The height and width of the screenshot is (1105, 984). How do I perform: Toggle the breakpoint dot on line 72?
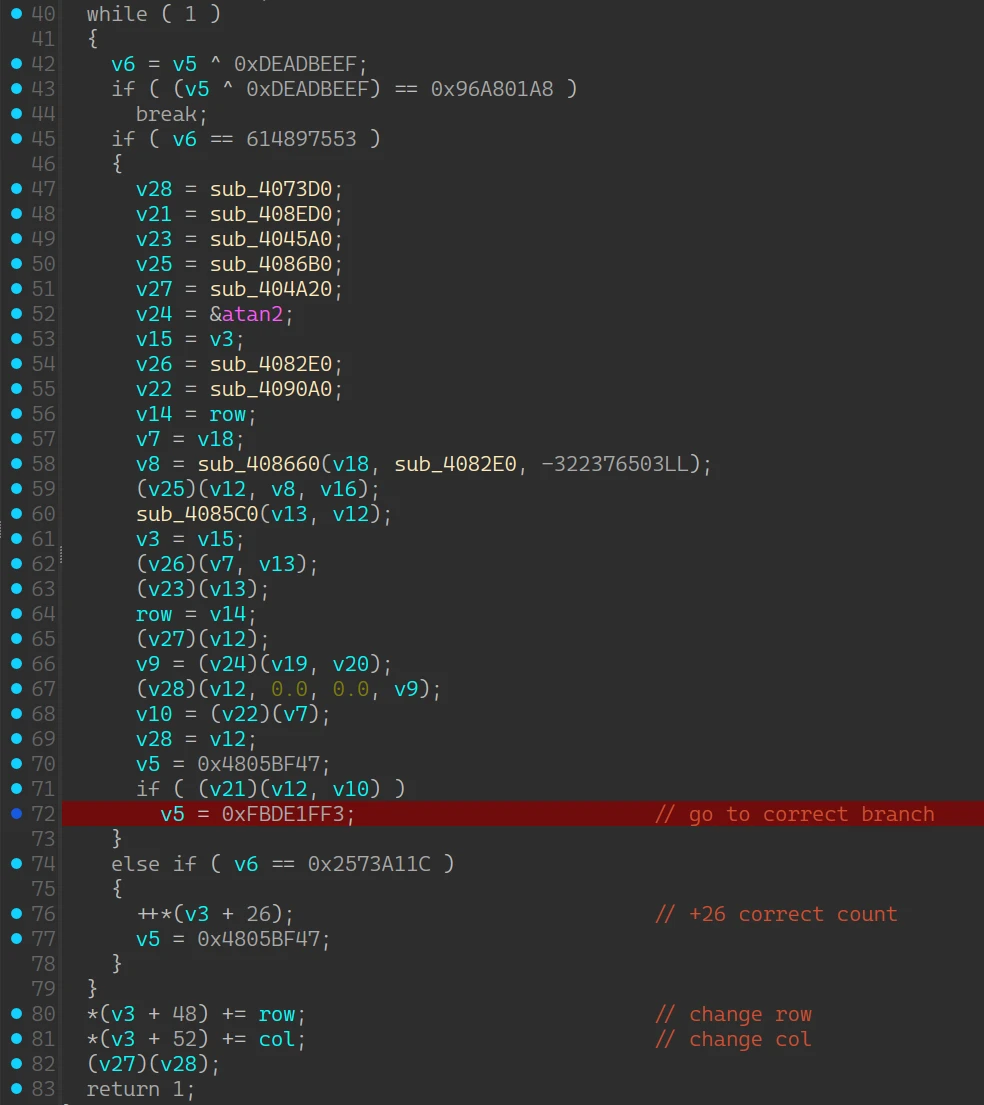point(16,814)
